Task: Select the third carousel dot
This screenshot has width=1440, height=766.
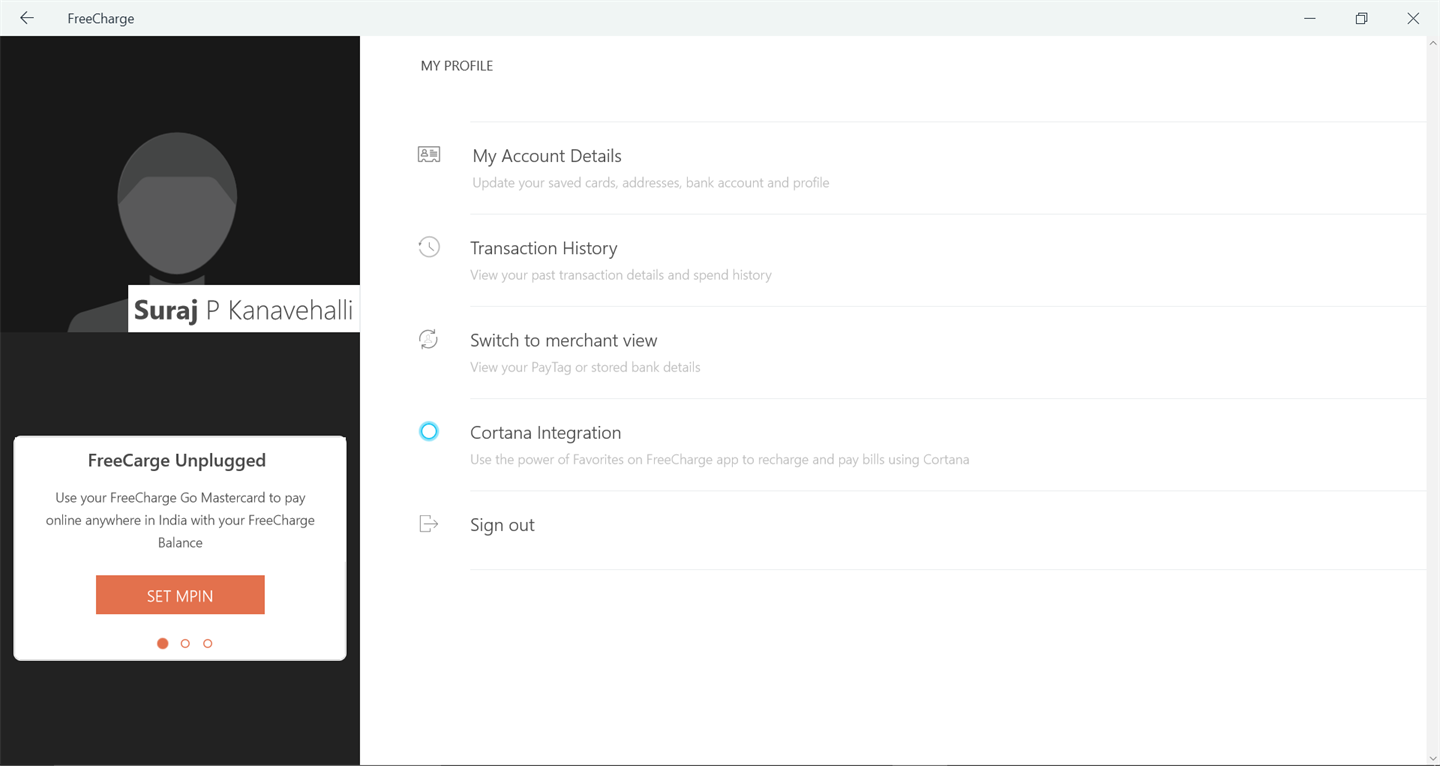Action: click(x=208, y=644)
